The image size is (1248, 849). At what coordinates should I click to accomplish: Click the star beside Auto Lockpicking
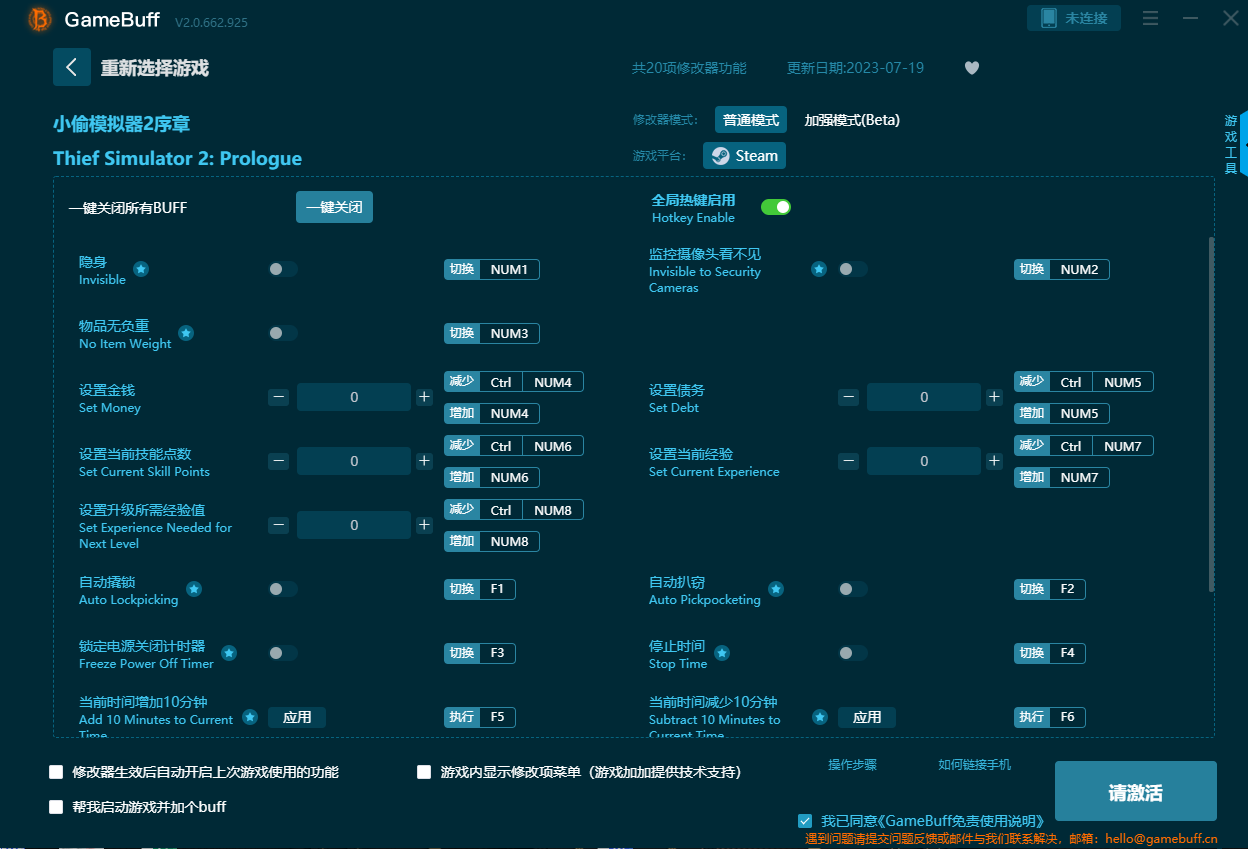[x=194, y=589]
